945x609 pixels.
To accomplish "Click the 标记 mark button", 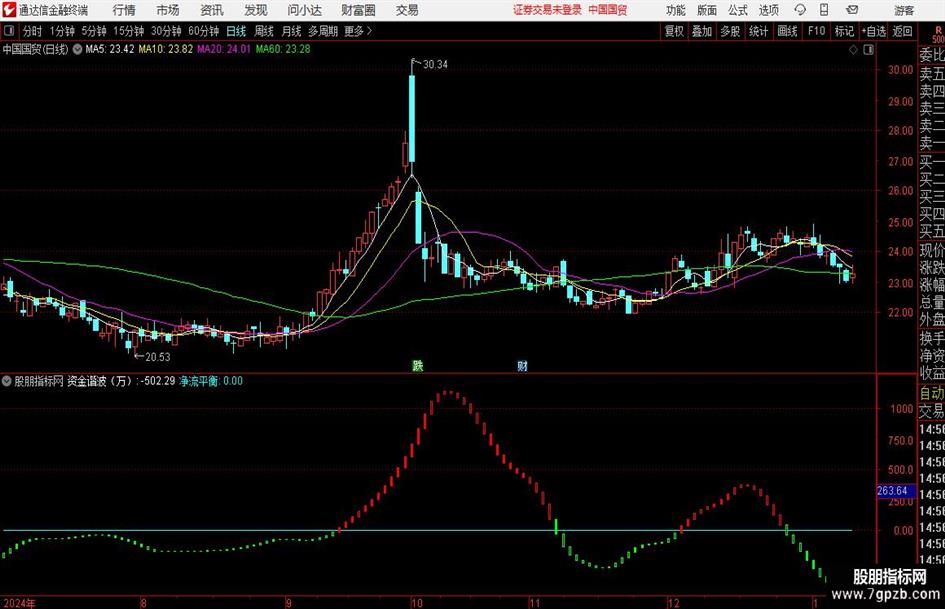I will pos(844,31).
